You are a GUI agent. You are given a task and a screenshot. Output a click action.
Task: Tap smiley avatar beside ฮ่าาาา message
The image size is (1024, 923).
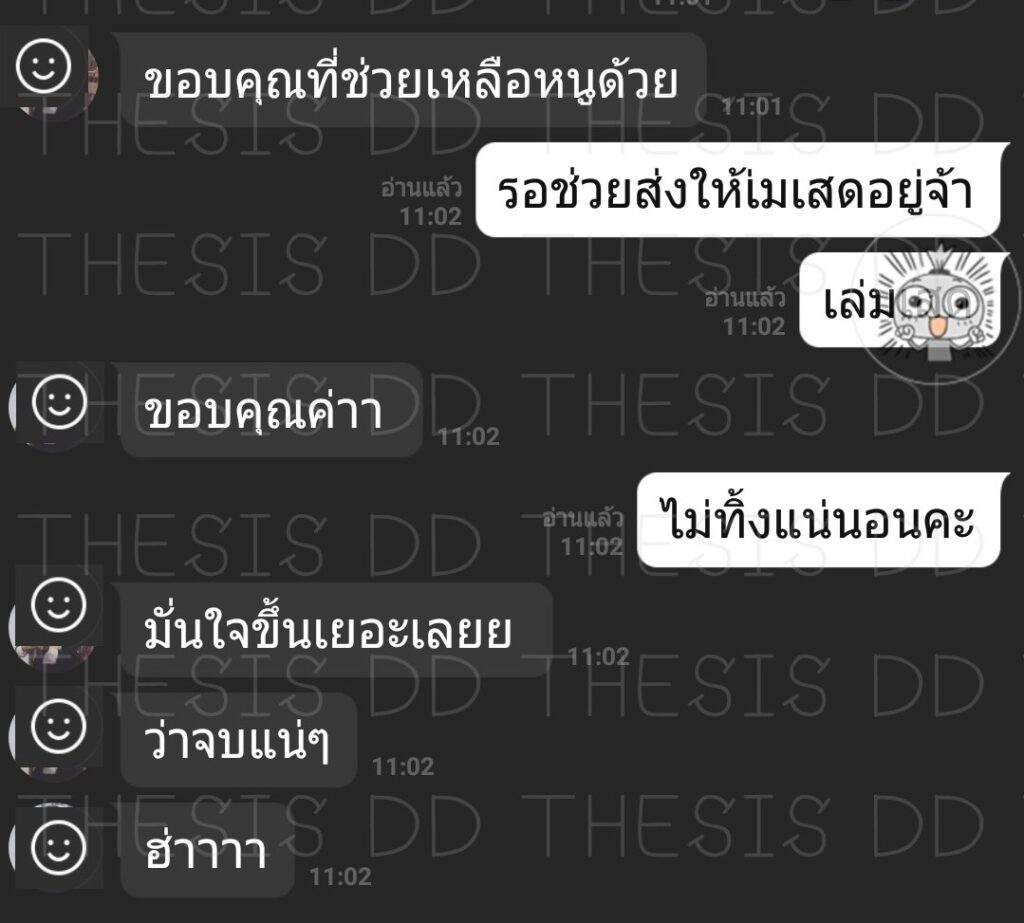[59, 847]
